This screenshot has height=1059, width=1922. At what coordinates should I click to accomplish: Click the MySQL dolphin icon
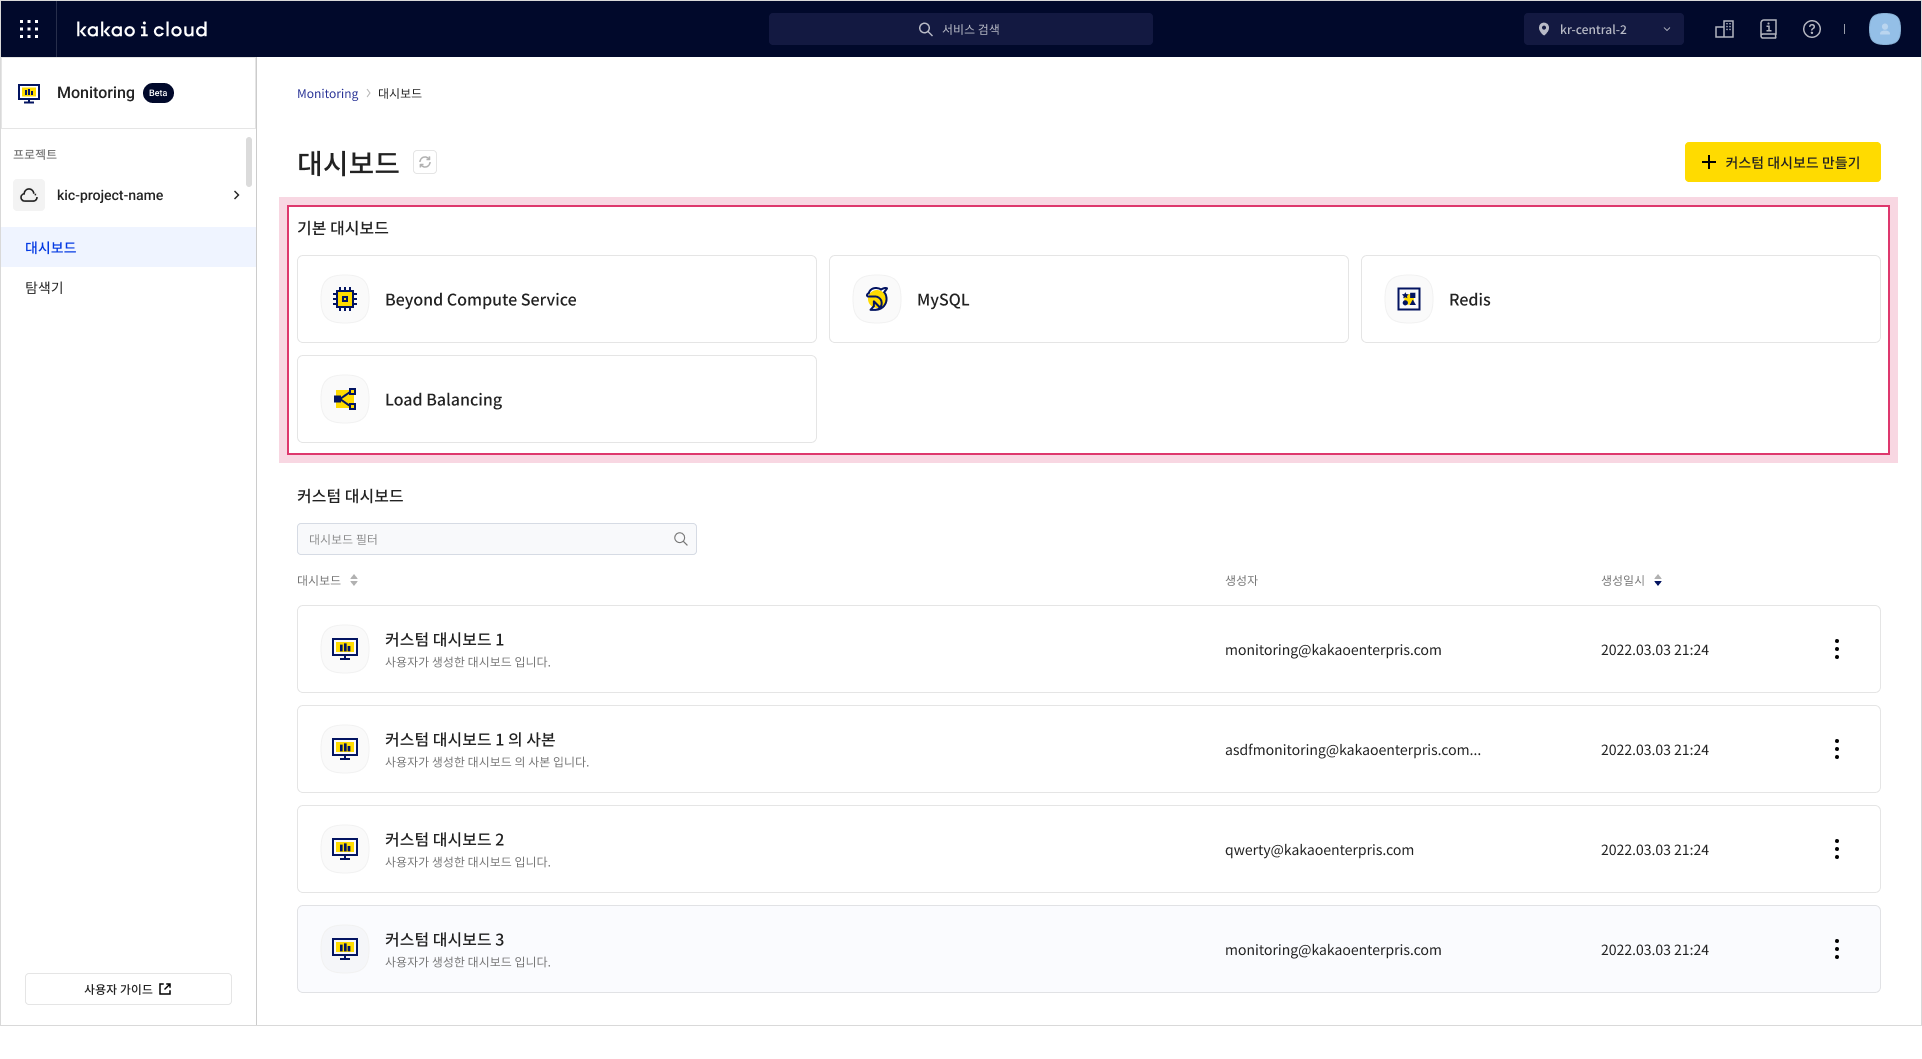(x=877, y=299)
